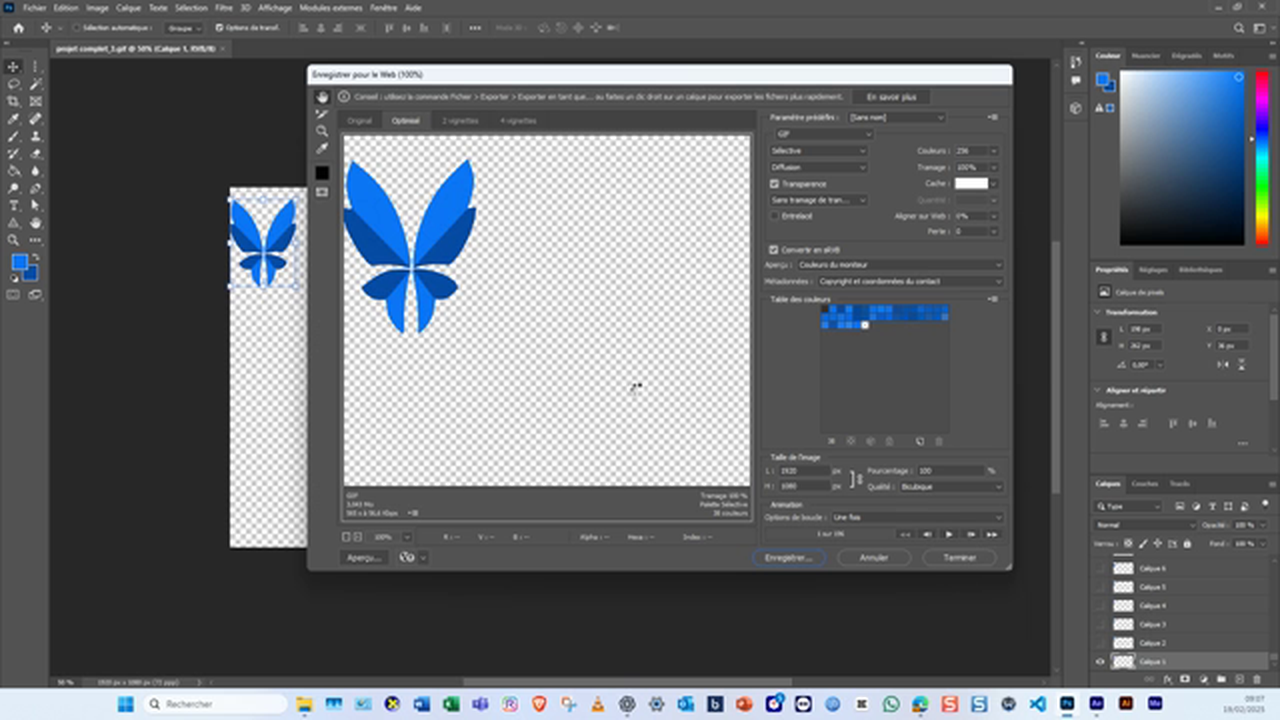
Task: Open Photoshop from the Windows taskbar
Action: pos(1067,704)
